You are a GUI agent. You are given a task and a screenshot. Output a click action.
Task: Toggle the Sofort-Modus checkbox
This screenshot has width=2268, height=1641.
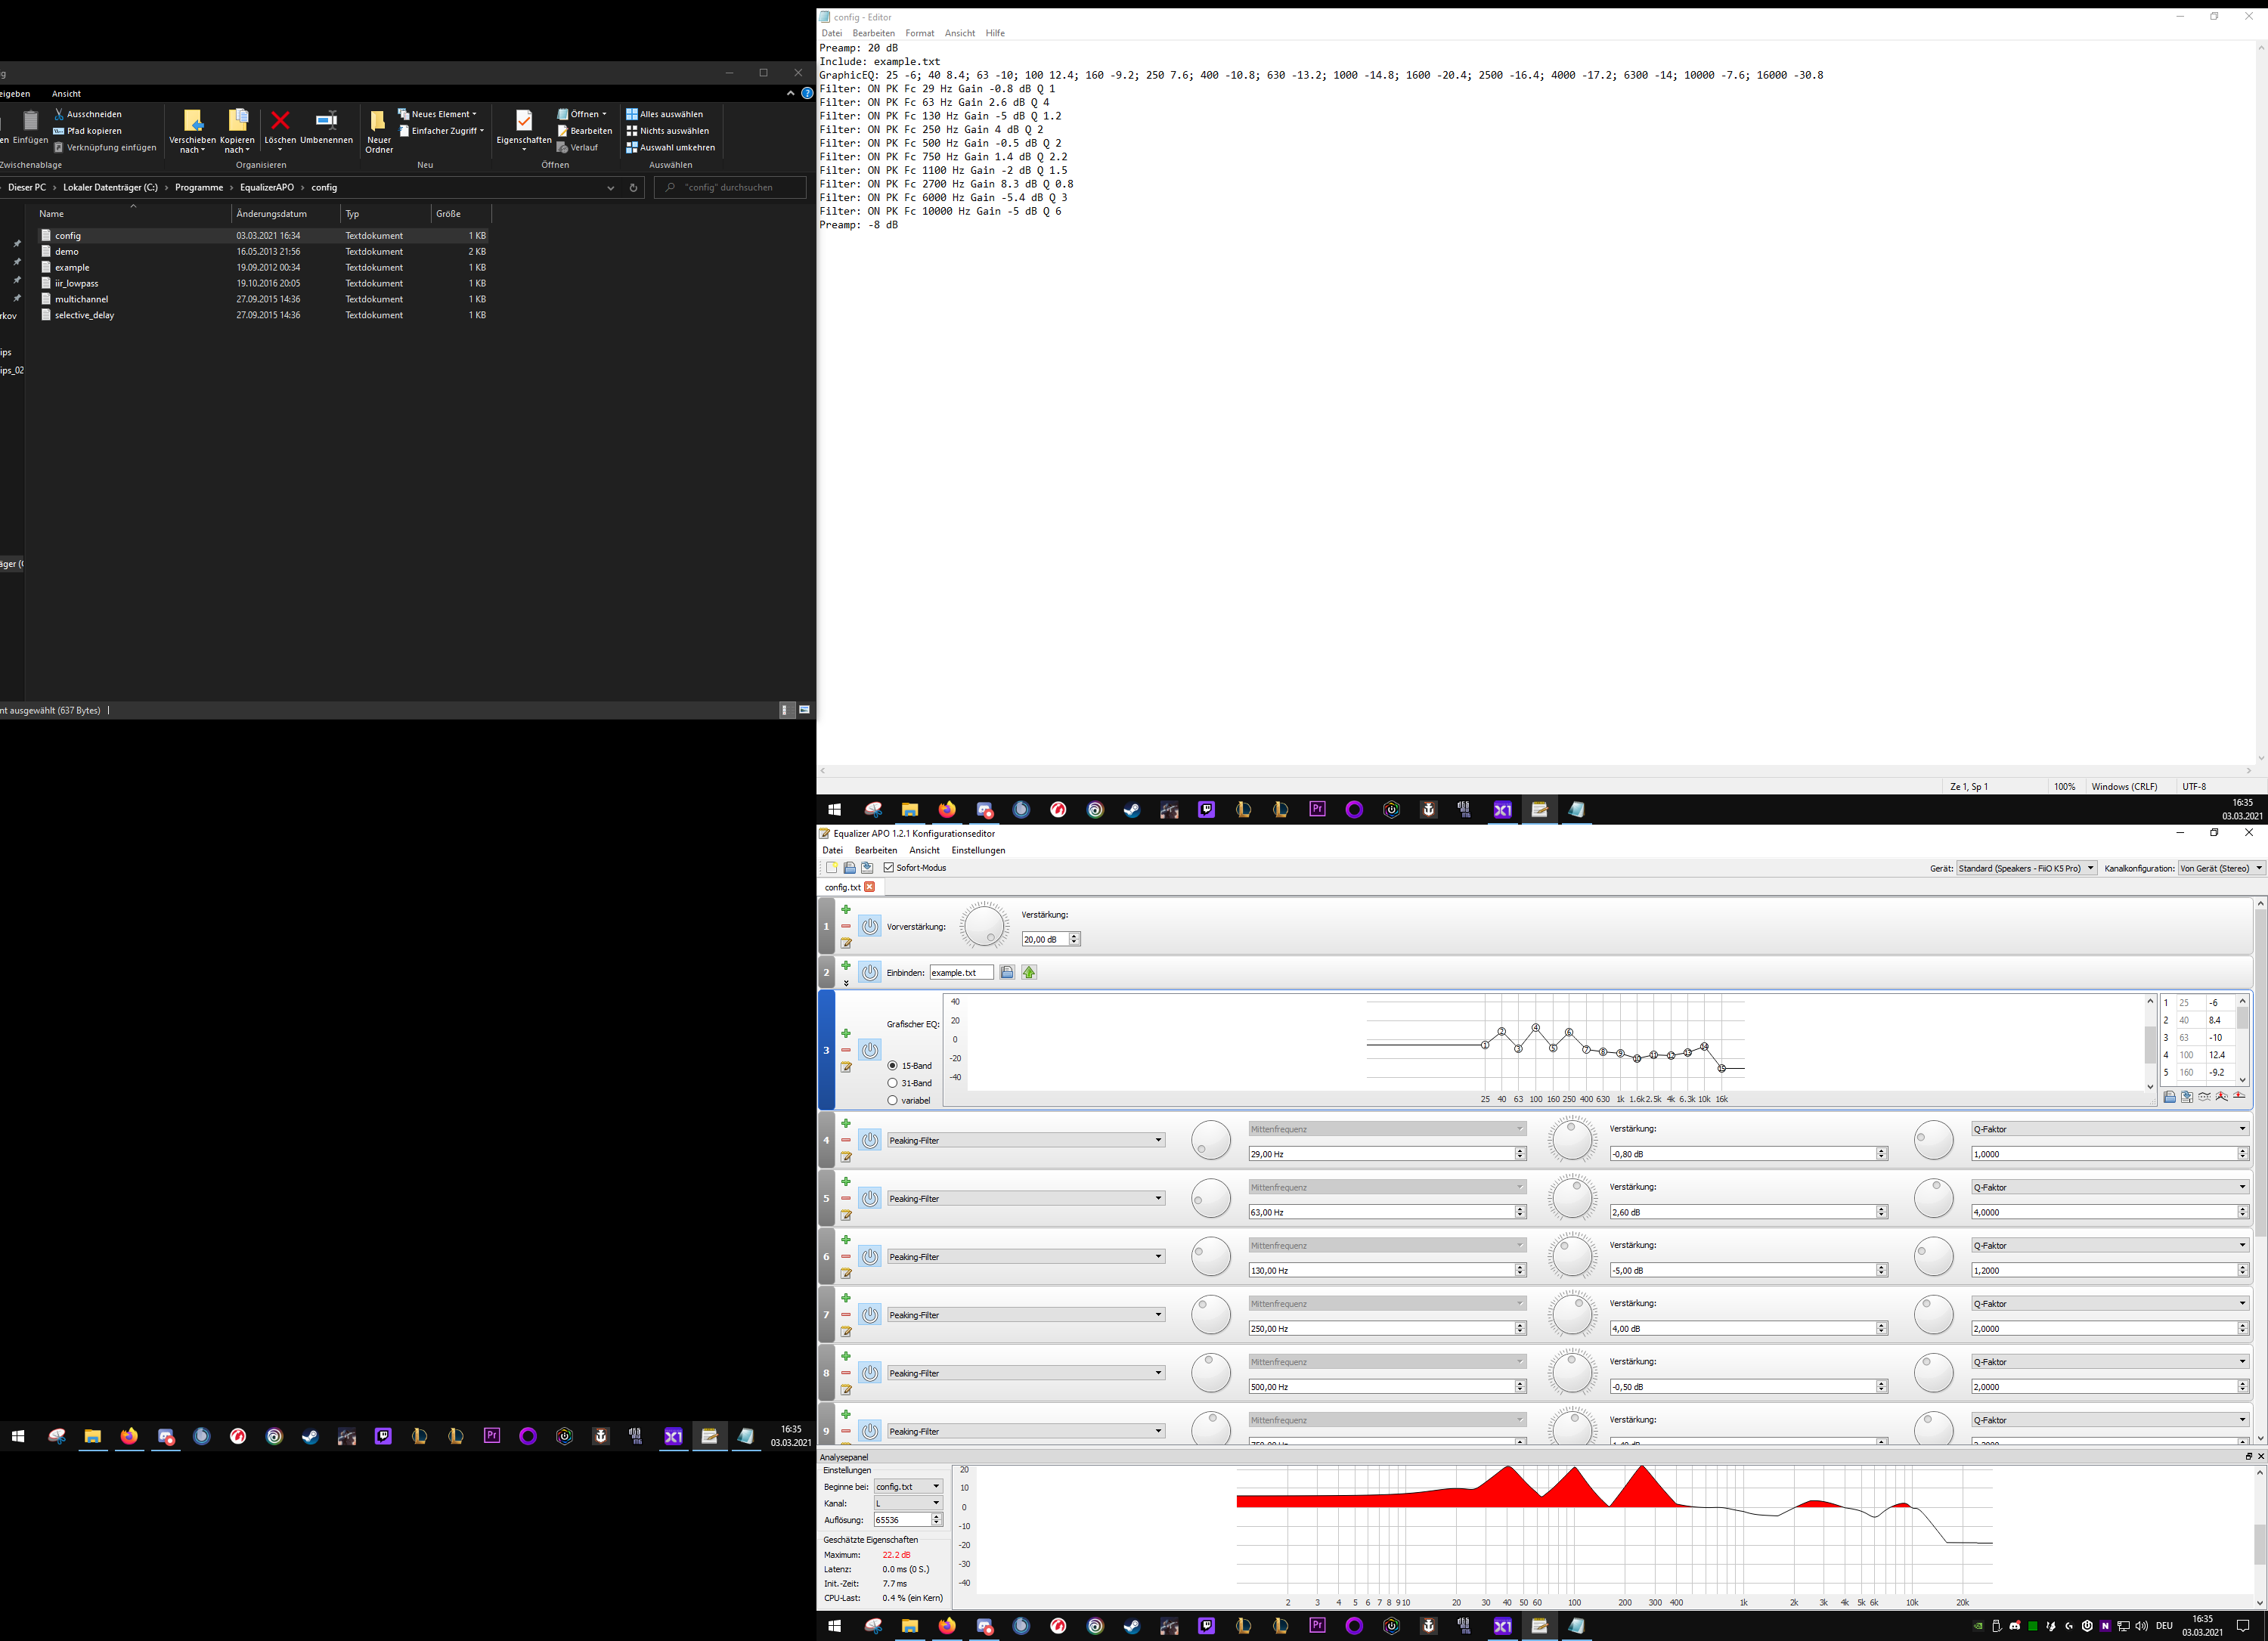(889, 868)
